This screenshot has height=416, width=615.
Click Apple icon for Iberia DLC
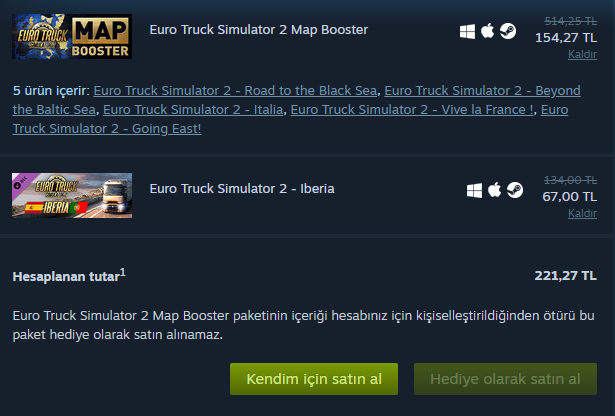pyautogui.click(x=495, y=190)
